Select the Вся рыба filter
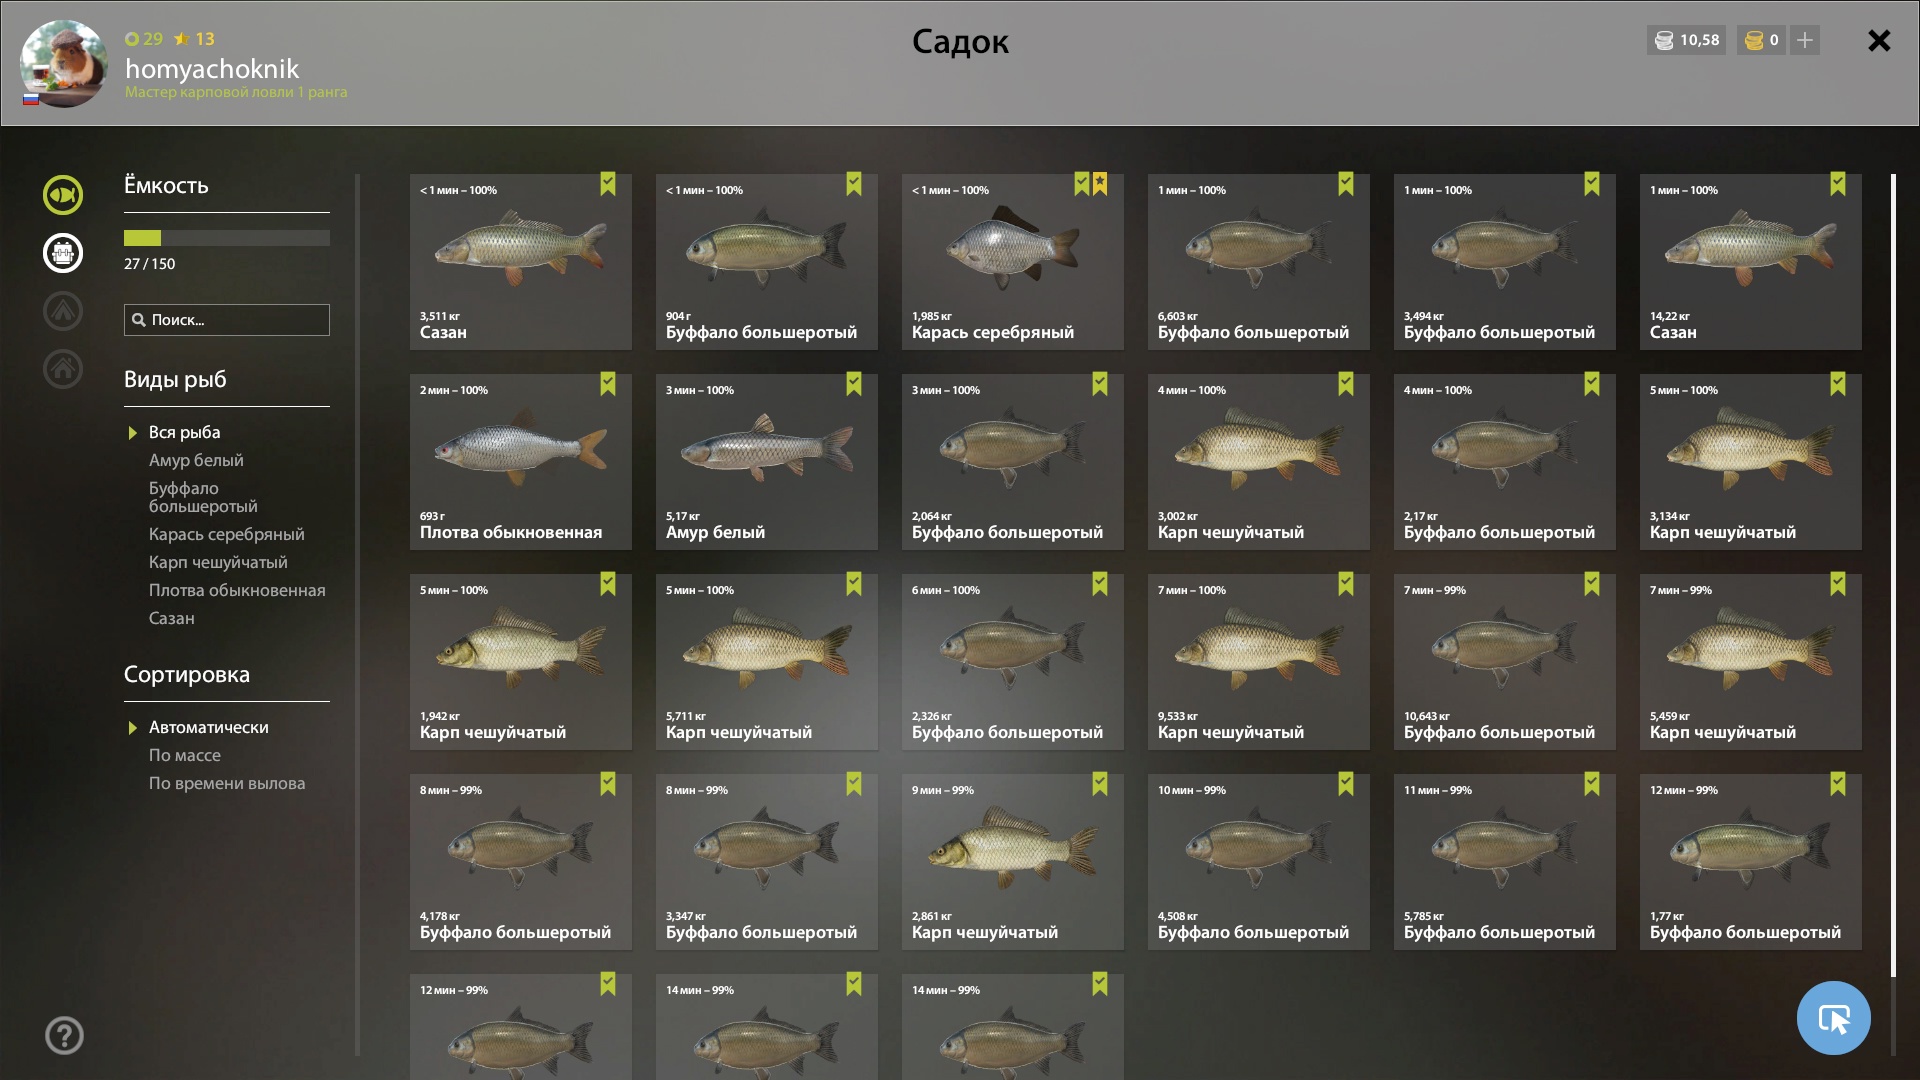This screenshot has width=1920, height=1080. [184, 432]
